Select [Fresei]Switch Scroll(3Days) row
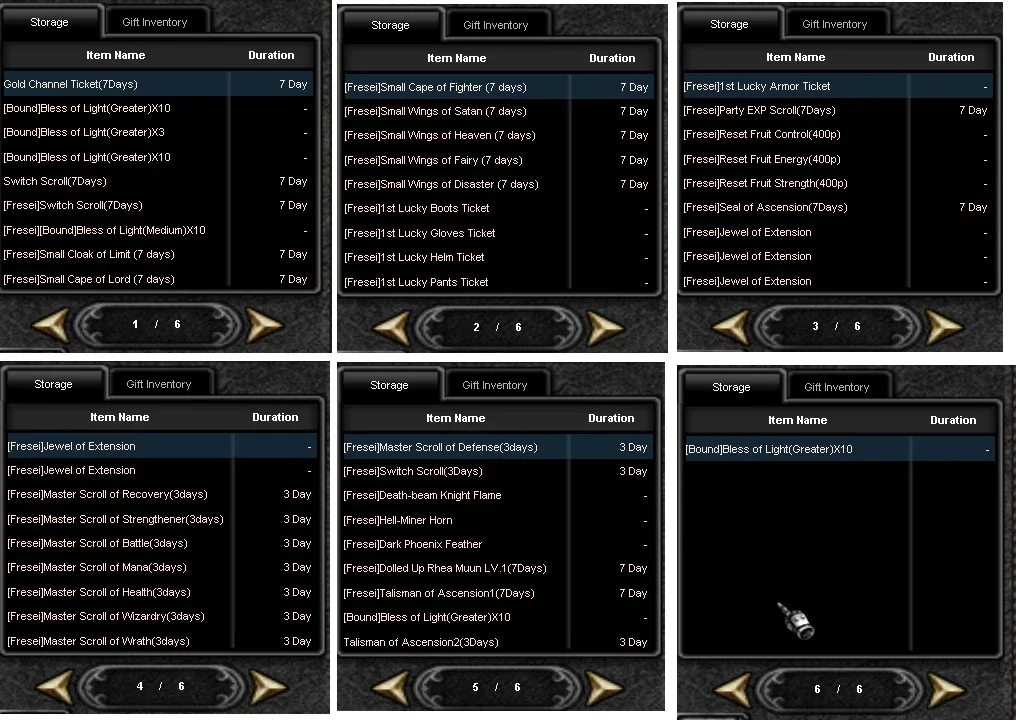Image resolution: width=1016 pixels, height=721 pixels. 498,472
